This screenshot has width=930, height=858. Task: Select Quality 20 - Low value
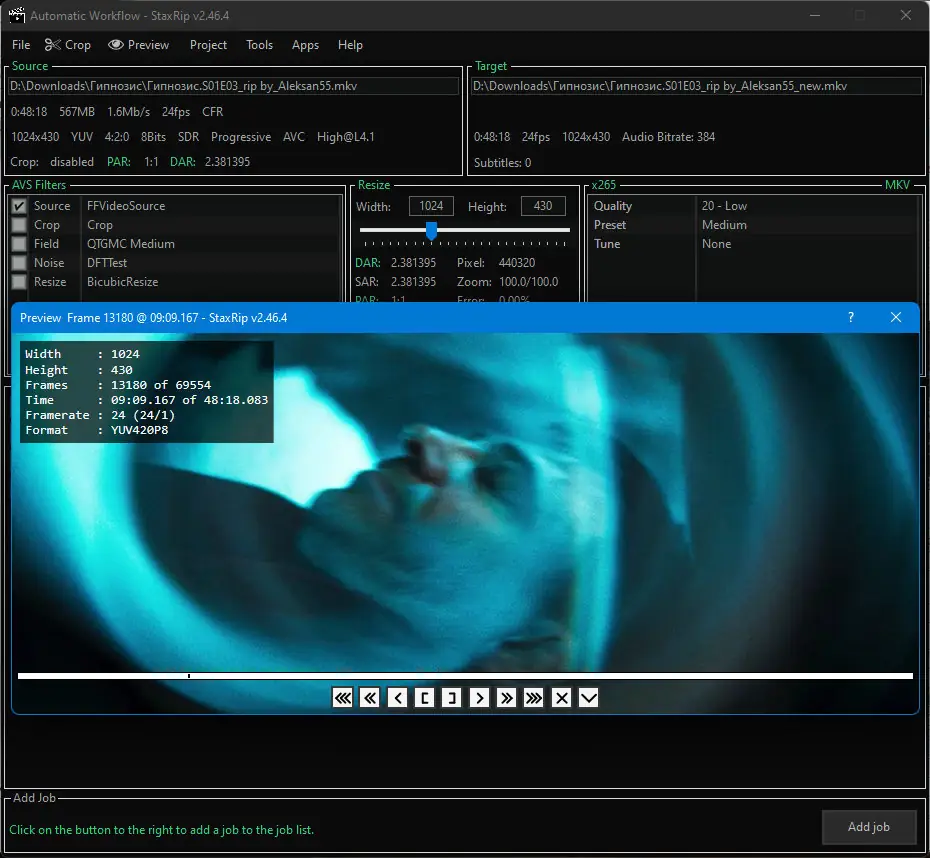click(x=724, y=206)
